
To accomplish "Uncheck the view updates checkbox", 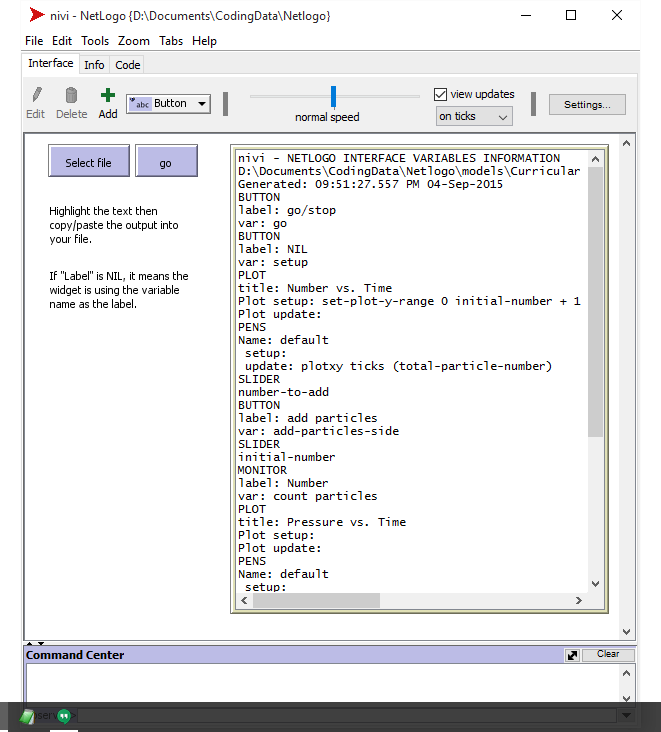I will click(x=441, y=94).
